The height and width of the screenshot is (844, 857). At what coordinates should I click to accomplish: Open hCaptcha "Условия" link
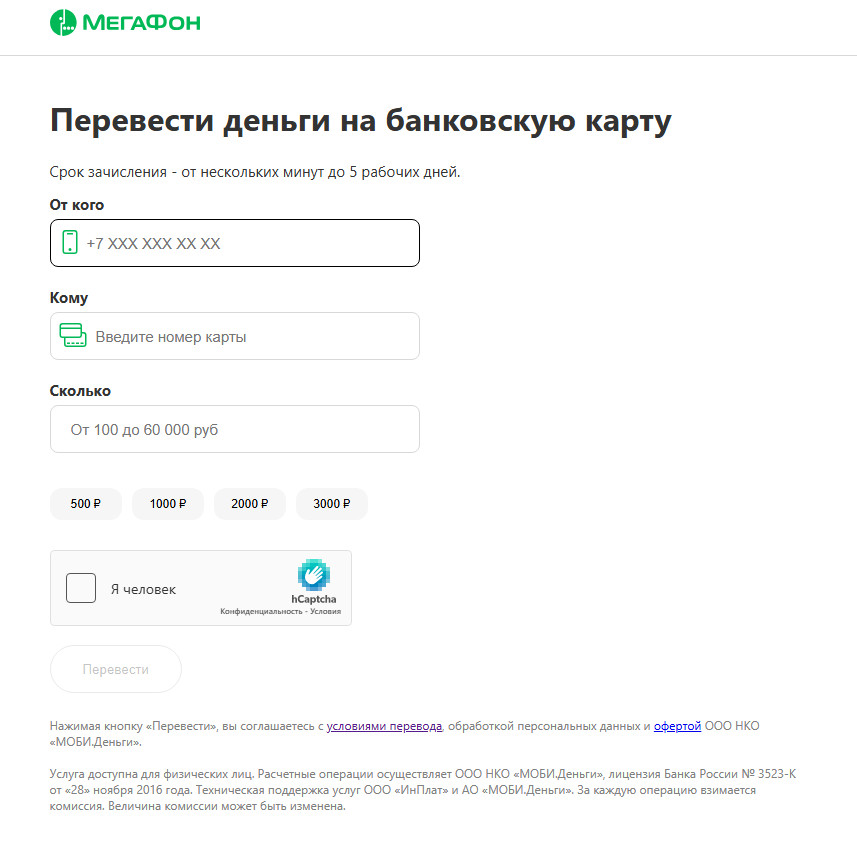(325, 611)
